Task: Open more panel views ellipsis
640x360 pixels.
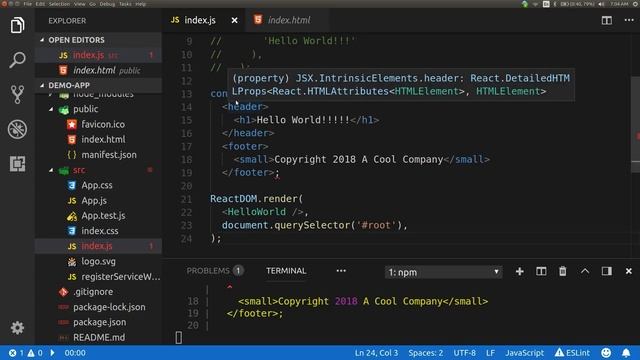Action: pos(341,271)
